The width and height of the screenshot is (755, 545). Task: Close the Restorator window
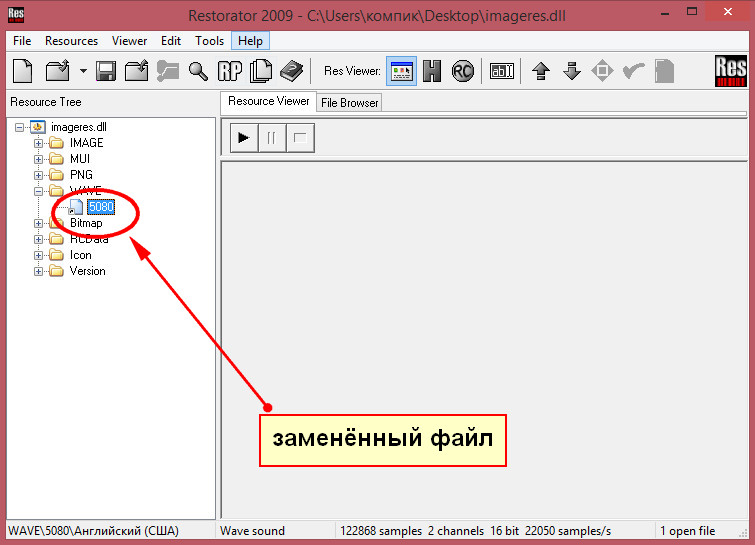click(728, 12)
